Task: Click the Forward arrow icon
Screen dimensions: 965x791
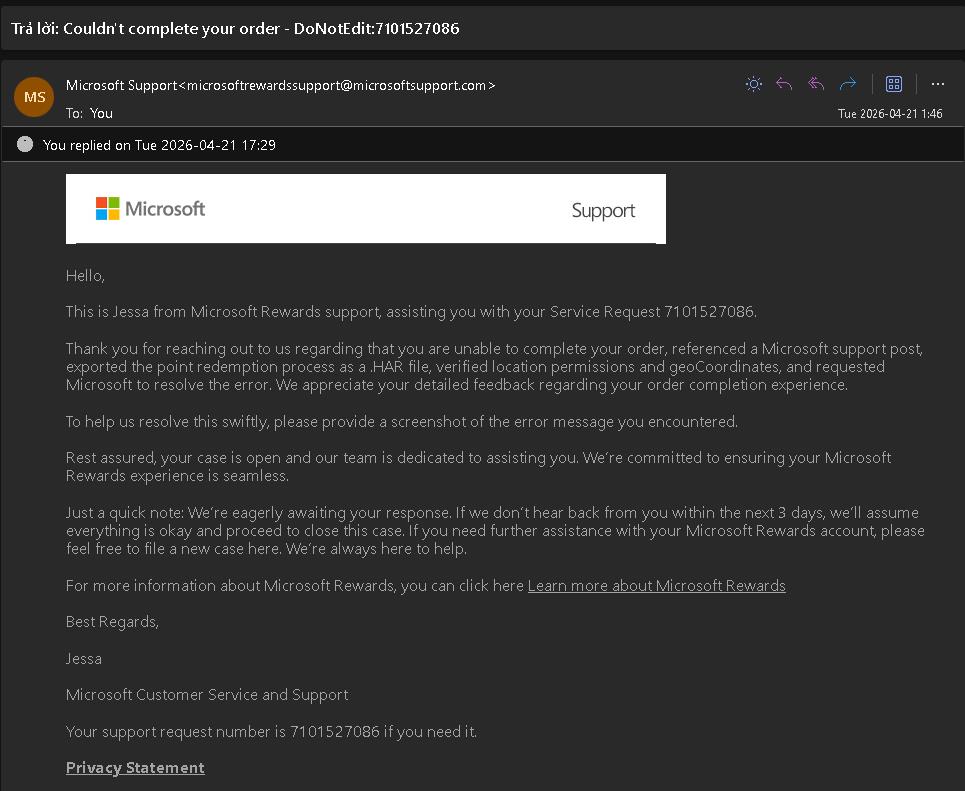Action: [x=847, y=84]
